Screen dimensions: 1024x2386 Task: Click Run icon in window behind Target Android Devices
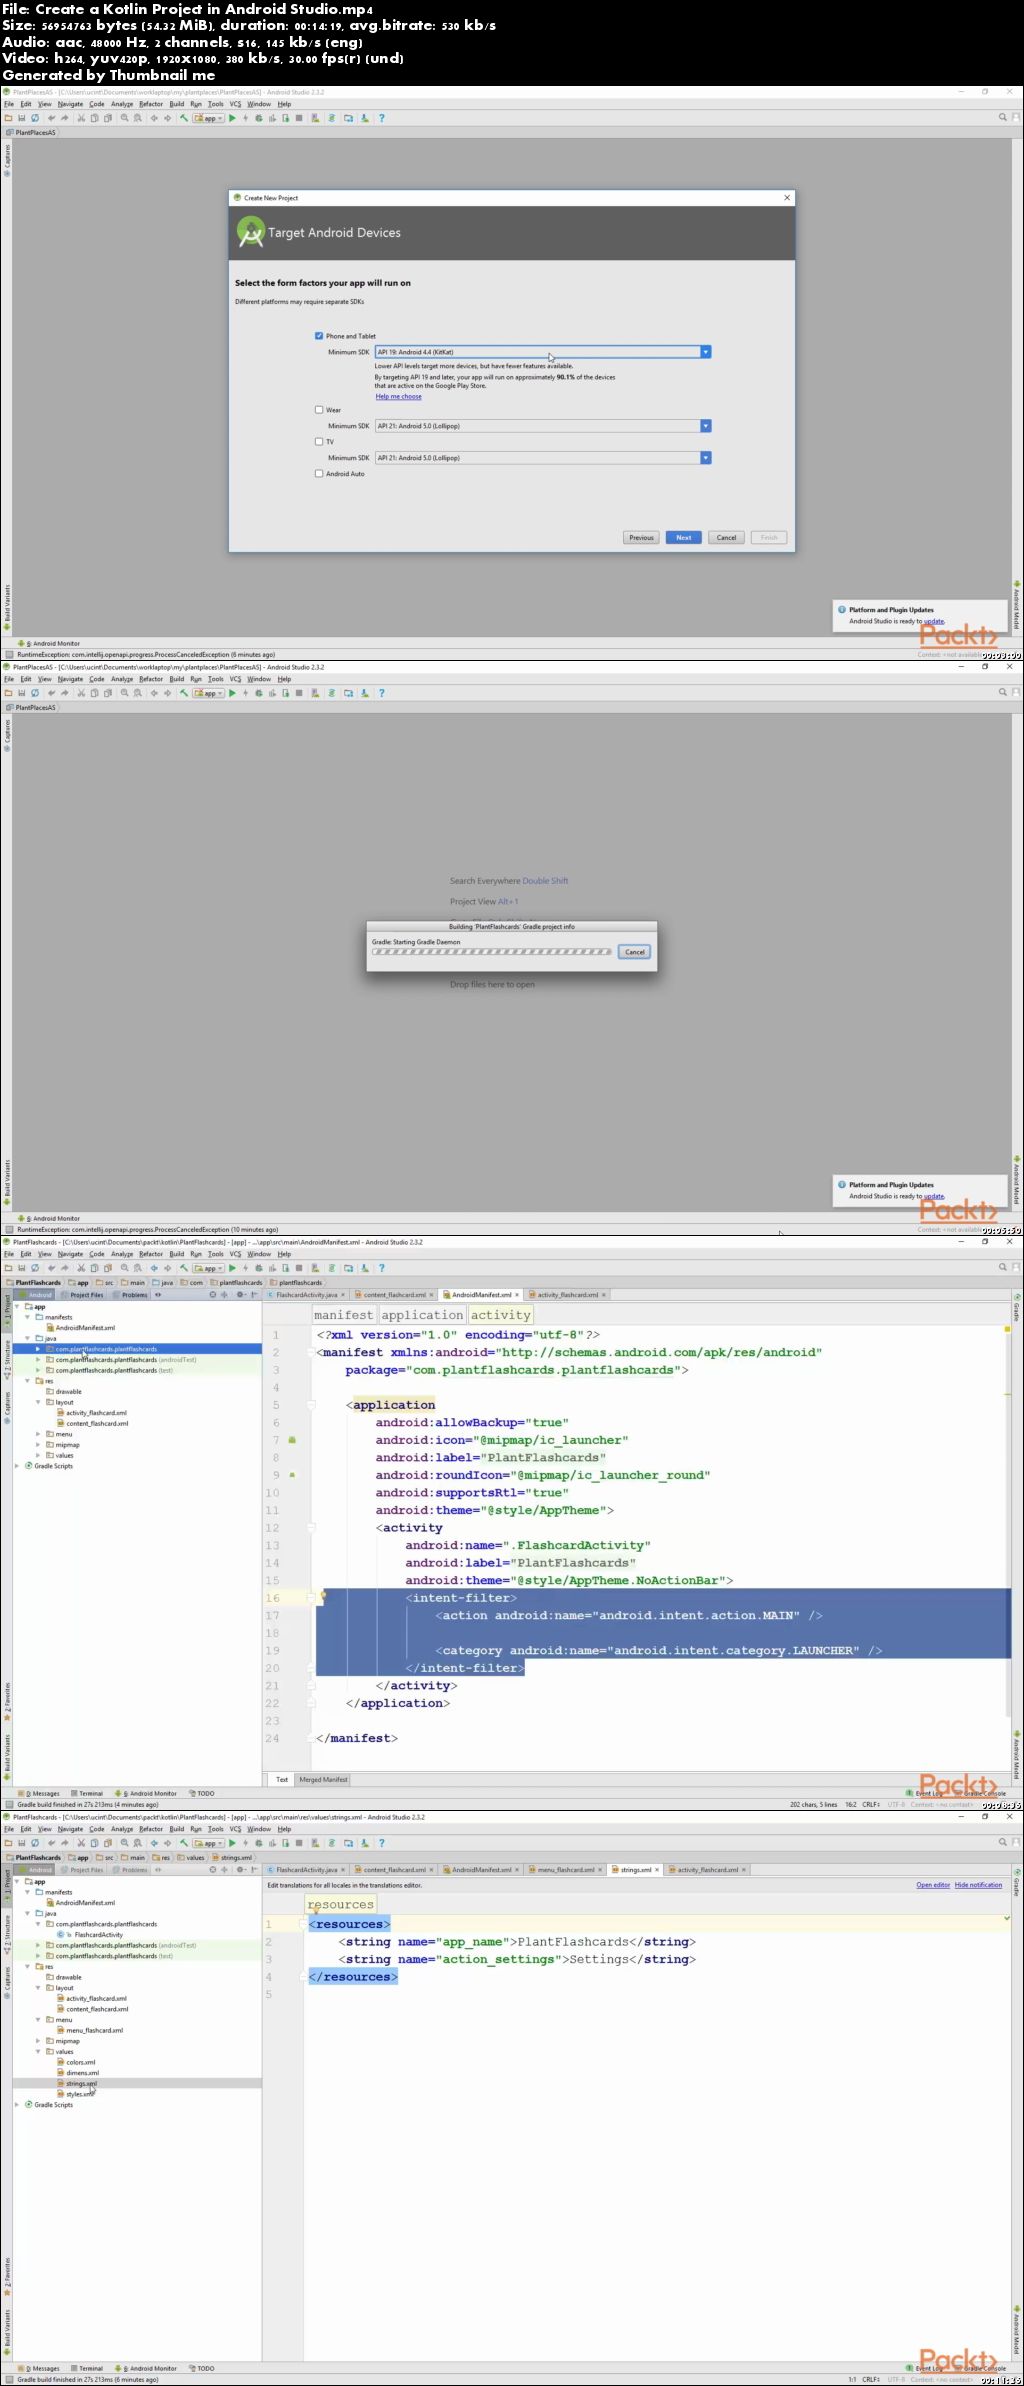pyautogui.click(x=232, y=118)
